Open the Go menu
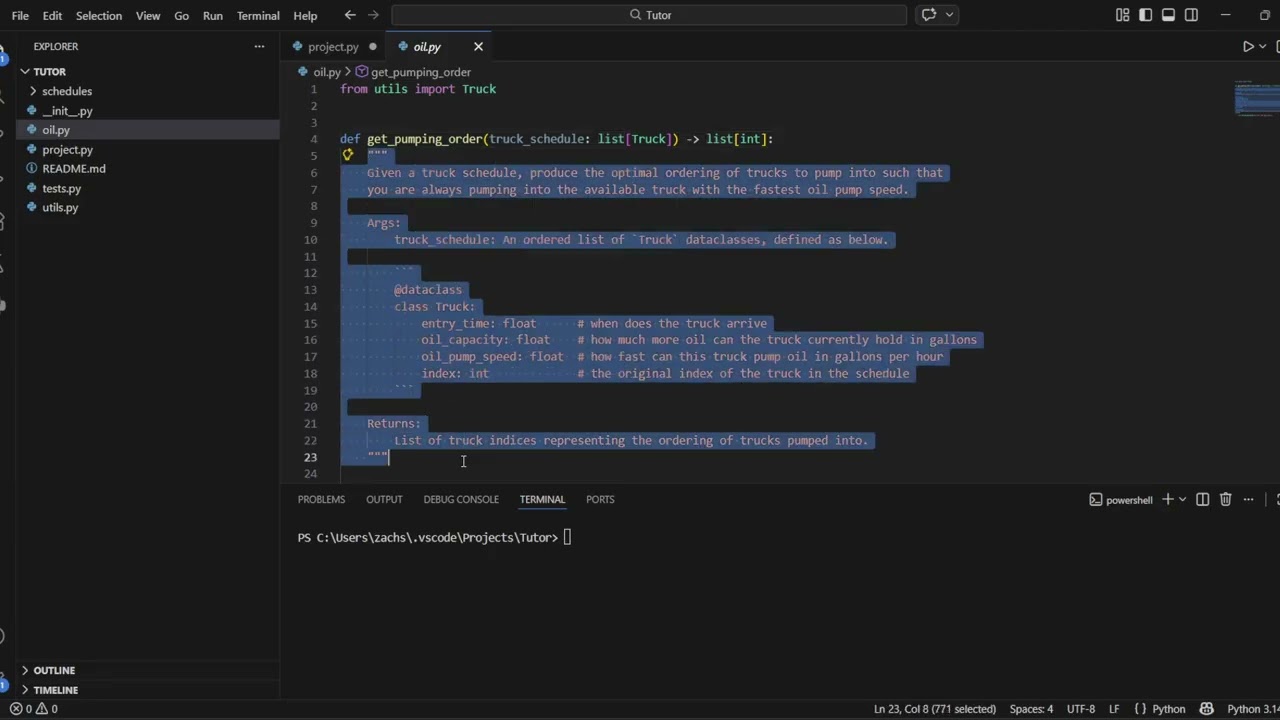Screen dimensions: 1280x720 [x=181, y=15]
